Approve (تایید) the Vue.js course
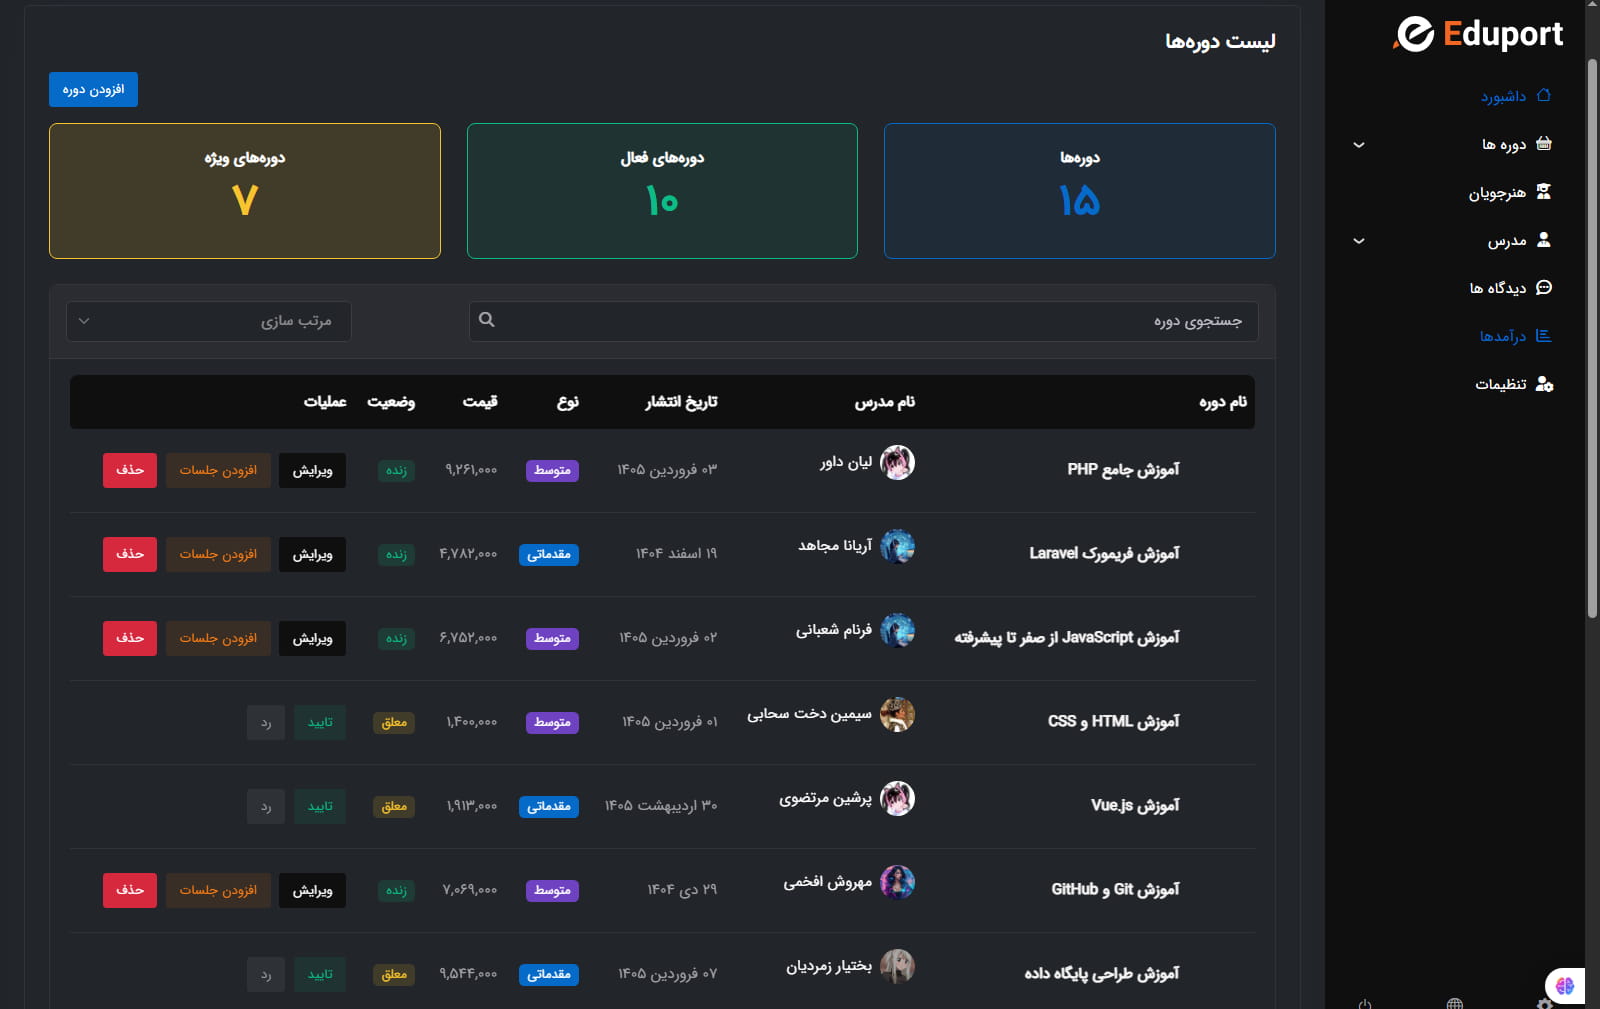This screenshot has height=1009, width=1600. pos(320,806)
